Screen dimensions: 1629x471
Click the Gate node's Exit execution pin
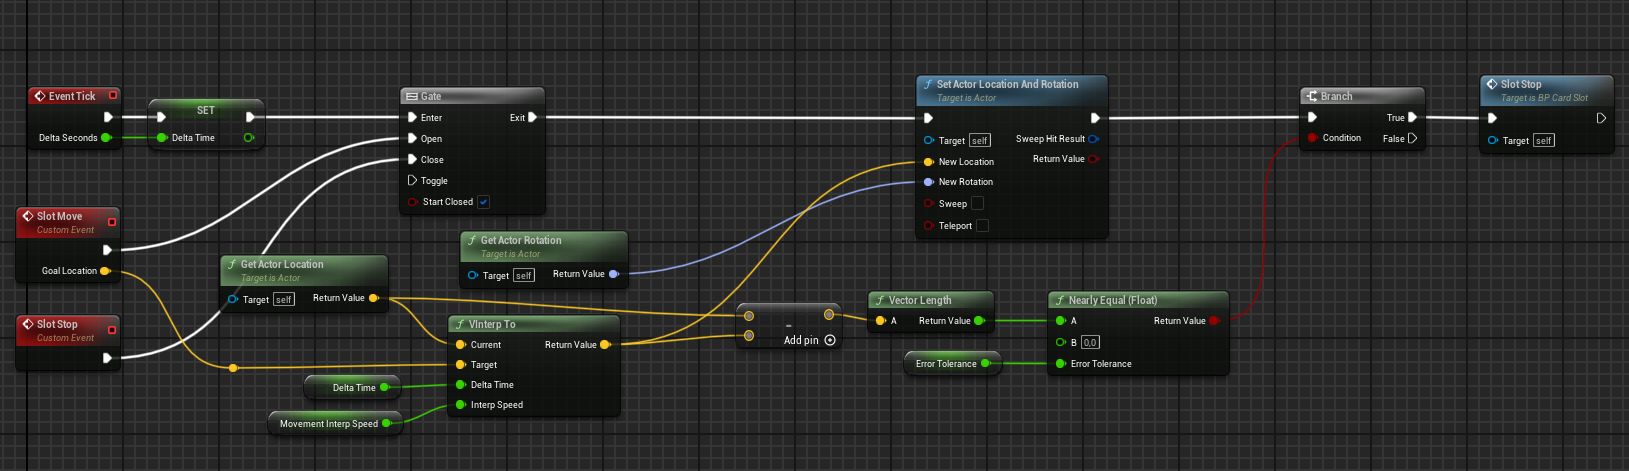click(x=532, y=118)
